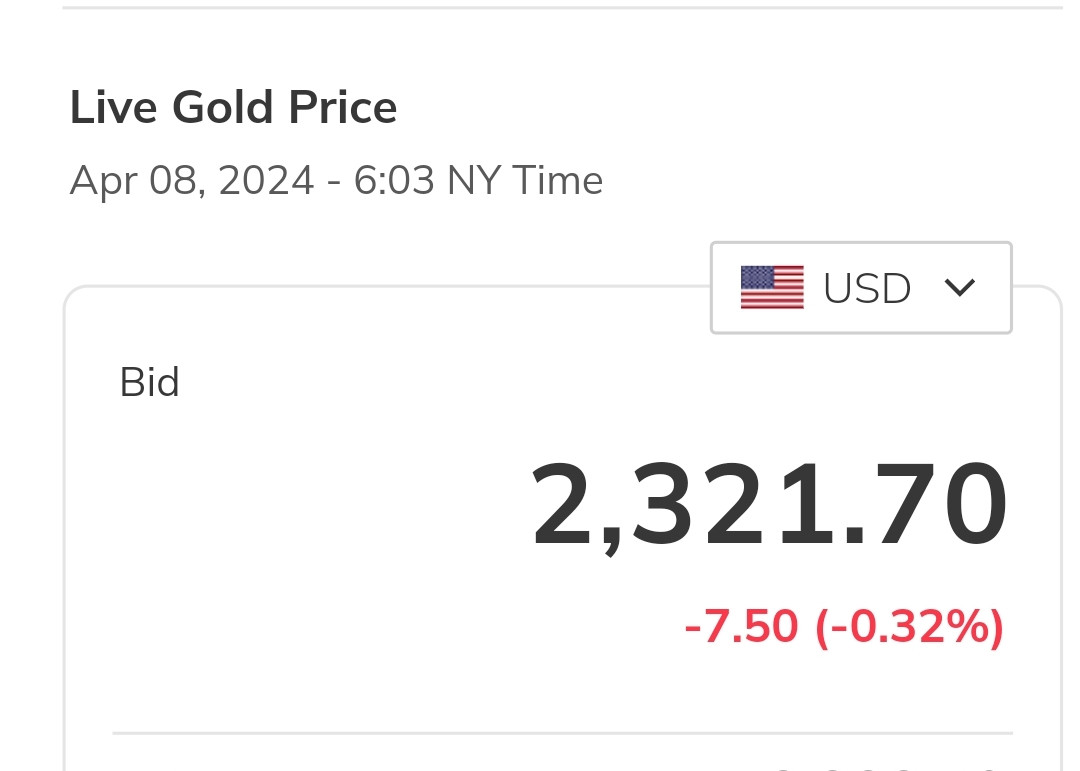Click the red (-0.32%) percentage change
The width and height of the screenshot is (1080, 771).
click(909, 628)
